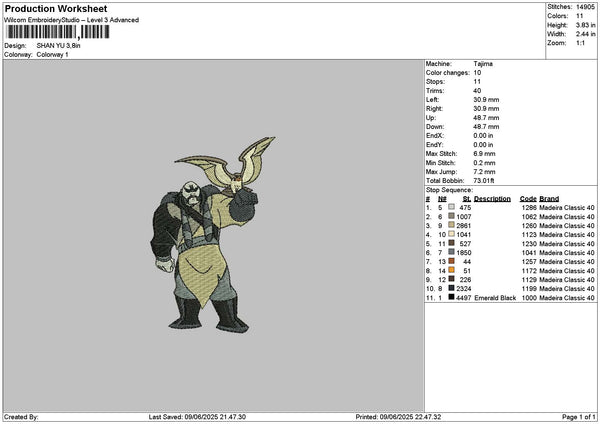The width and height of the screenshot is (600, 424).
Task: Click the orange-brown swatch for code 1257
Action: tap(452, 261)
